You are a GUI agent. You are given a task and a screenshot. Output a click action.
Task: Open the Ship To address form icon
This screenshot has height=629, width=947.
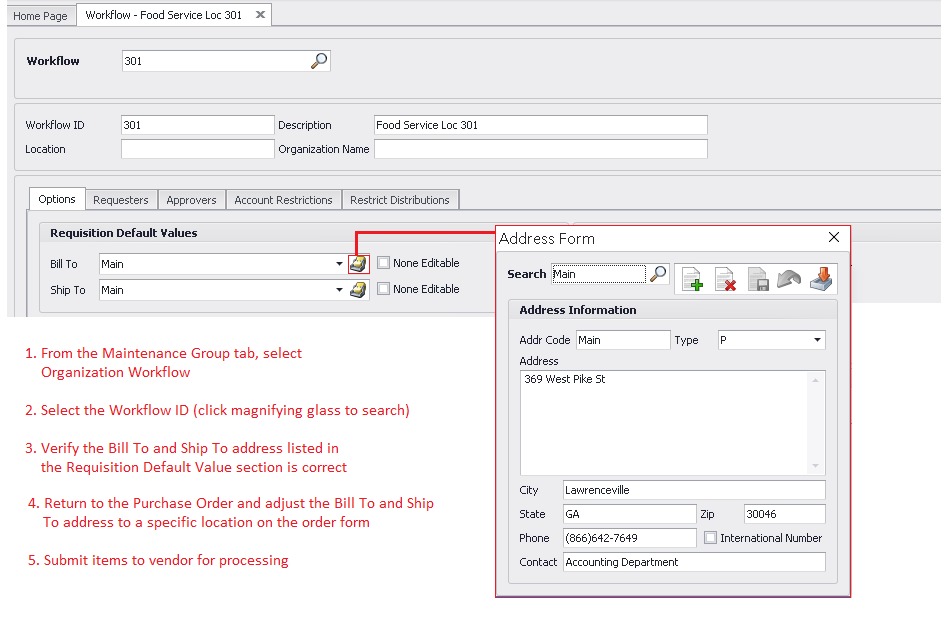click(358, 290)
